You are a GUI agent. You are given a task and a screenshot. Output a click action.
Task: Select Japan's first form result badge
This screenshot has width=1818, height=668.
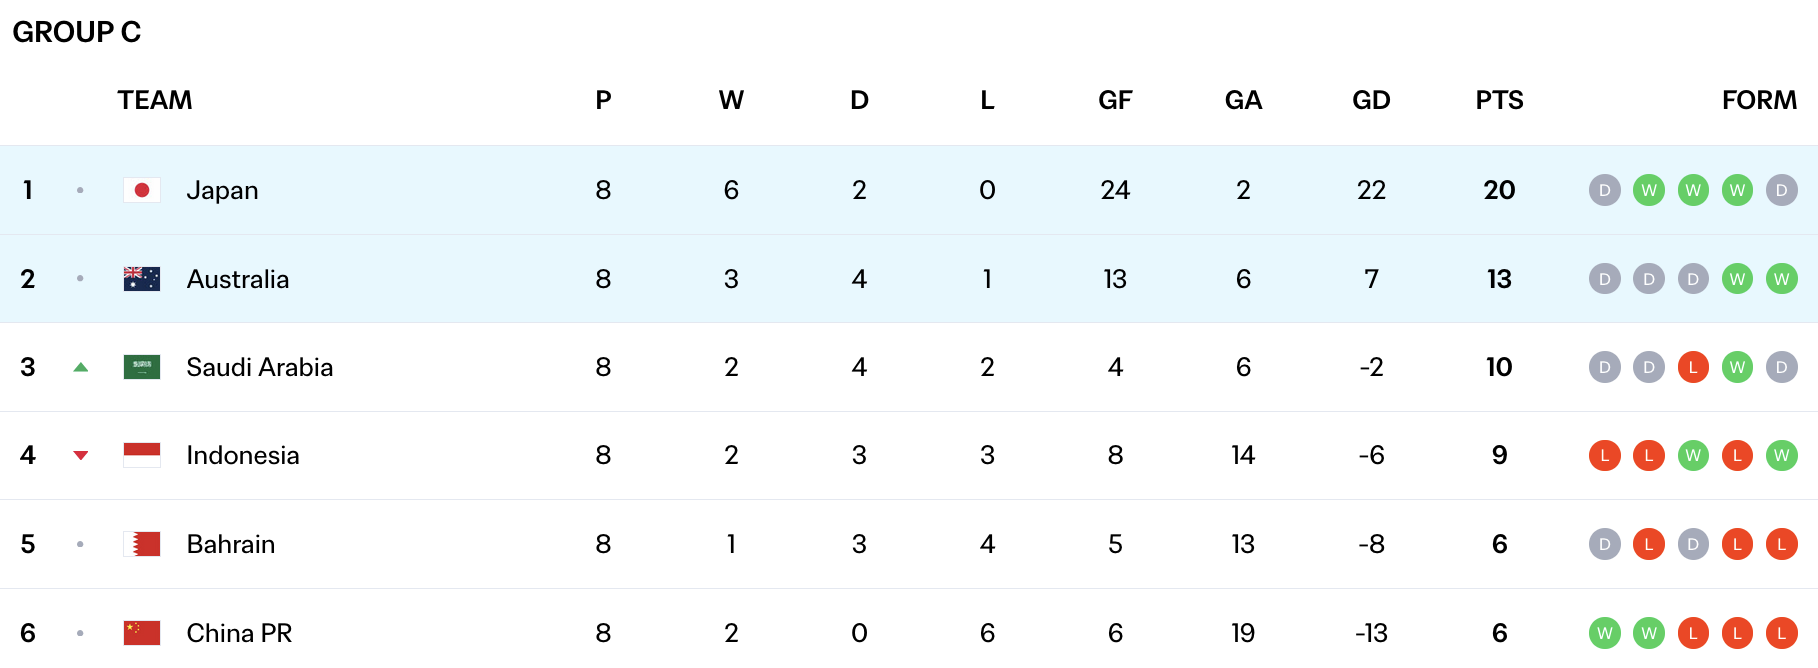pos(1605,190)
